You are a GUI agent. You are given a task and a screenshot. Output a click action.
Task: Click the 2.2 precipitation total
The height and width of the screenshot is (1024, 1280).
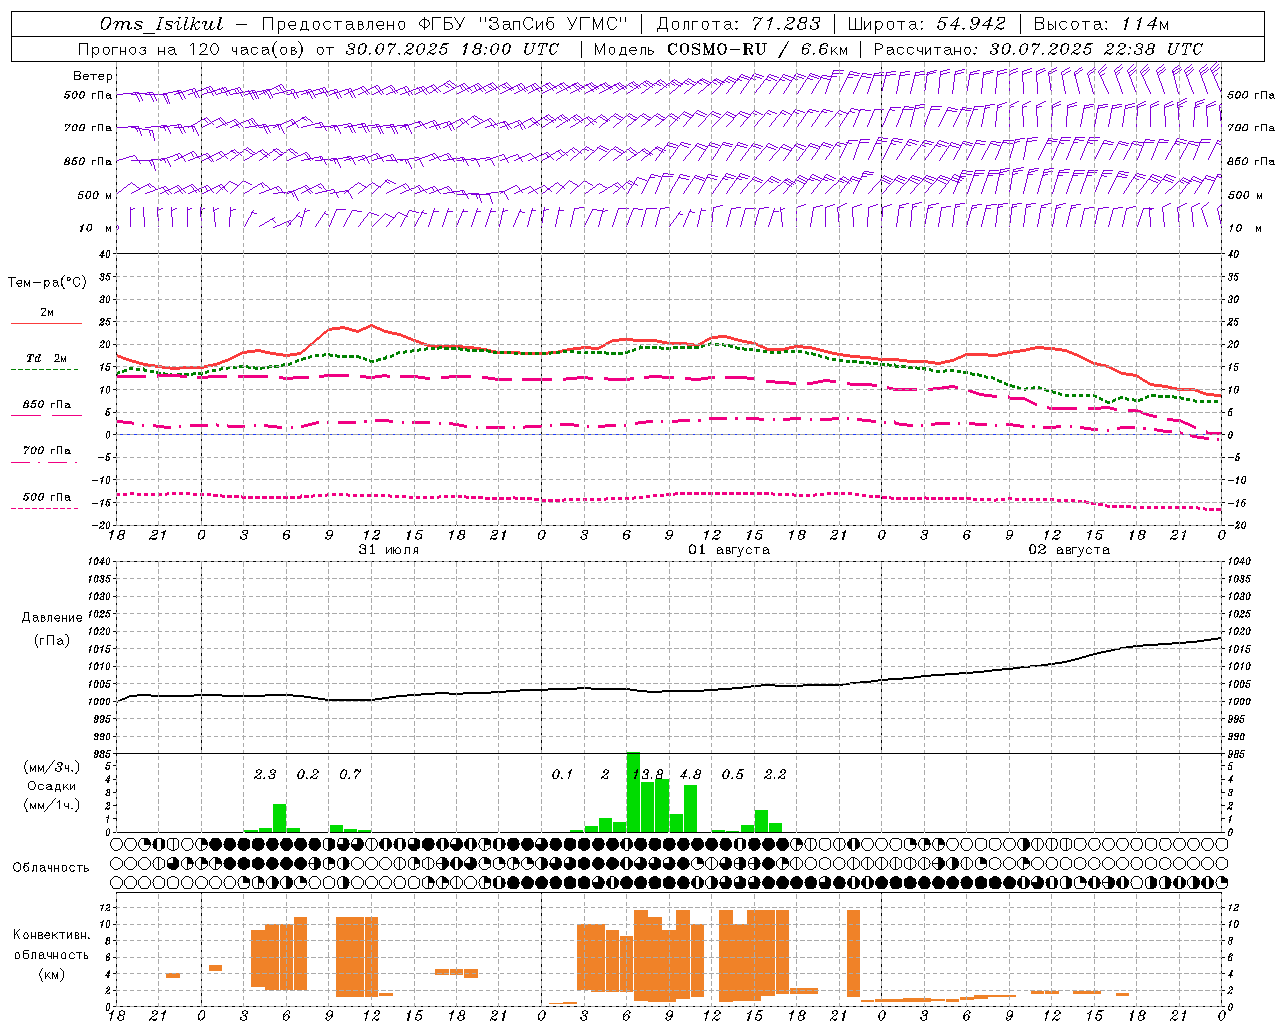coord(775,775)
